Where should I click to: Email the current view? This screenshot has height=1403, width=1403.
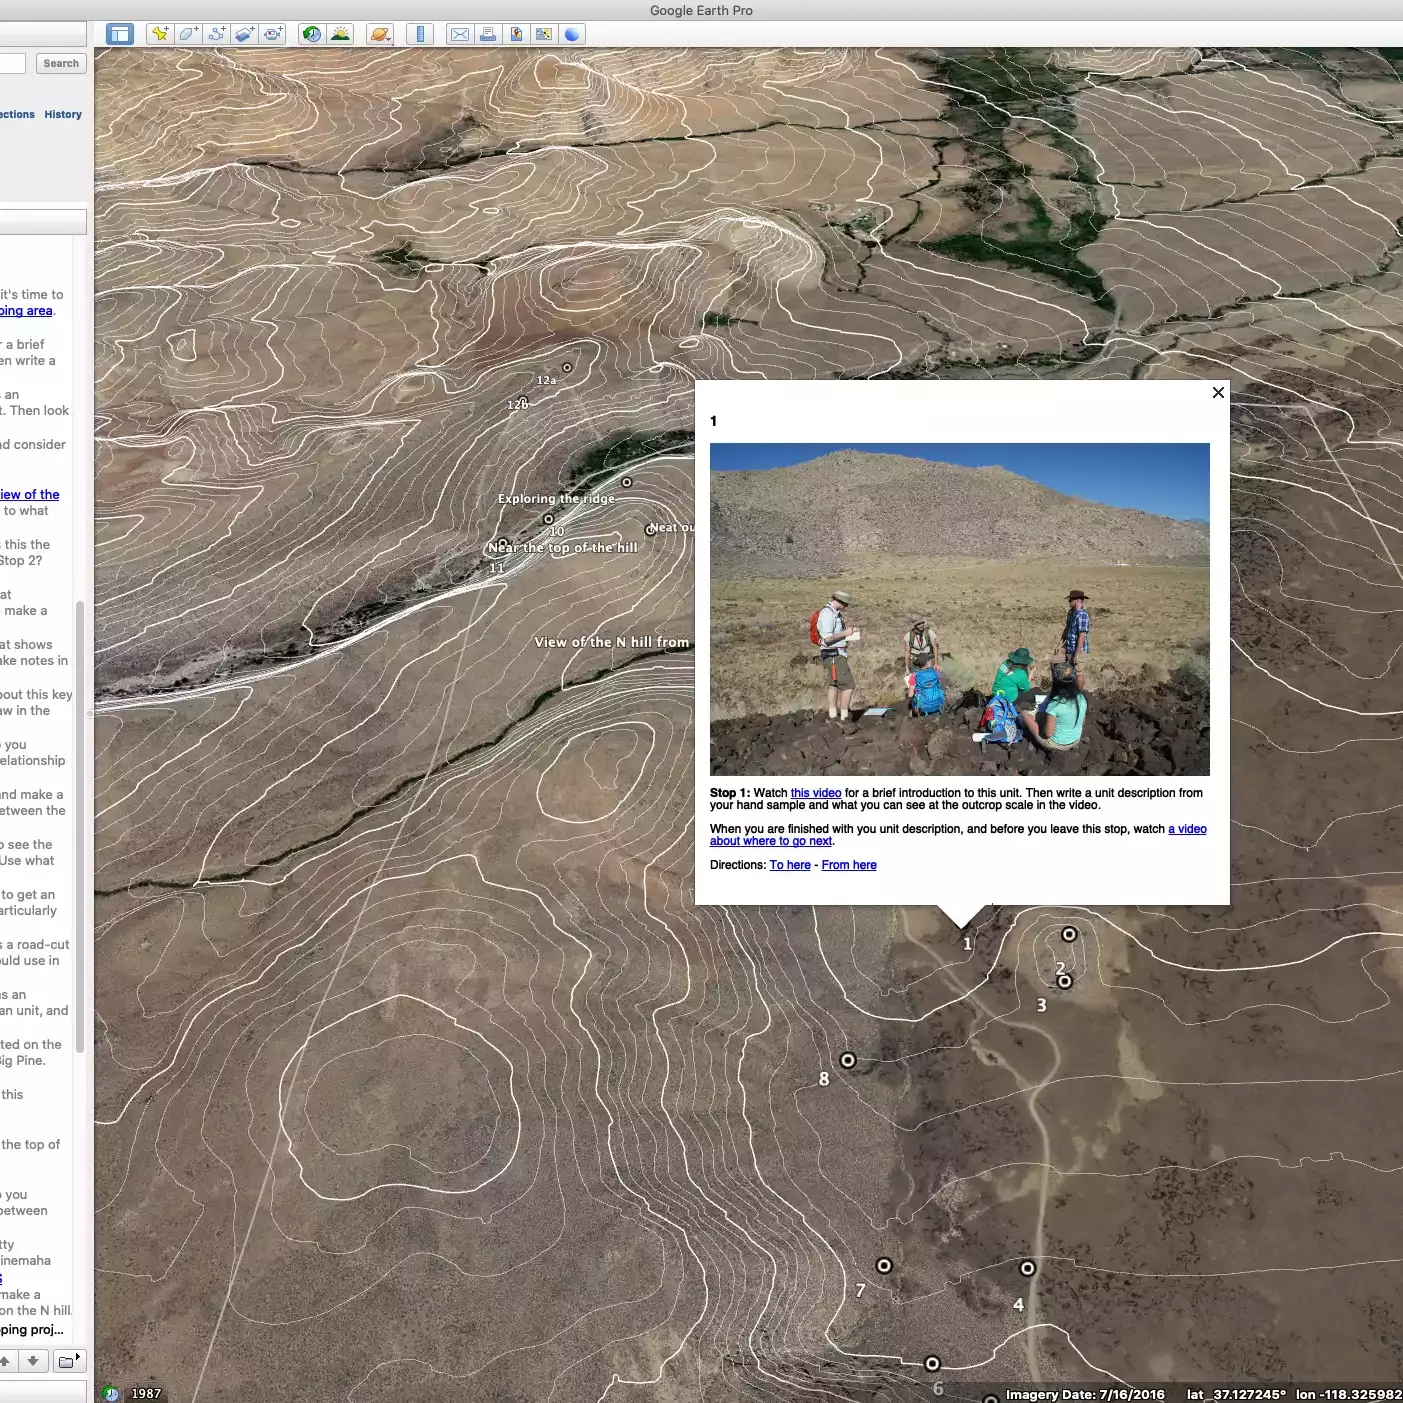459,33
